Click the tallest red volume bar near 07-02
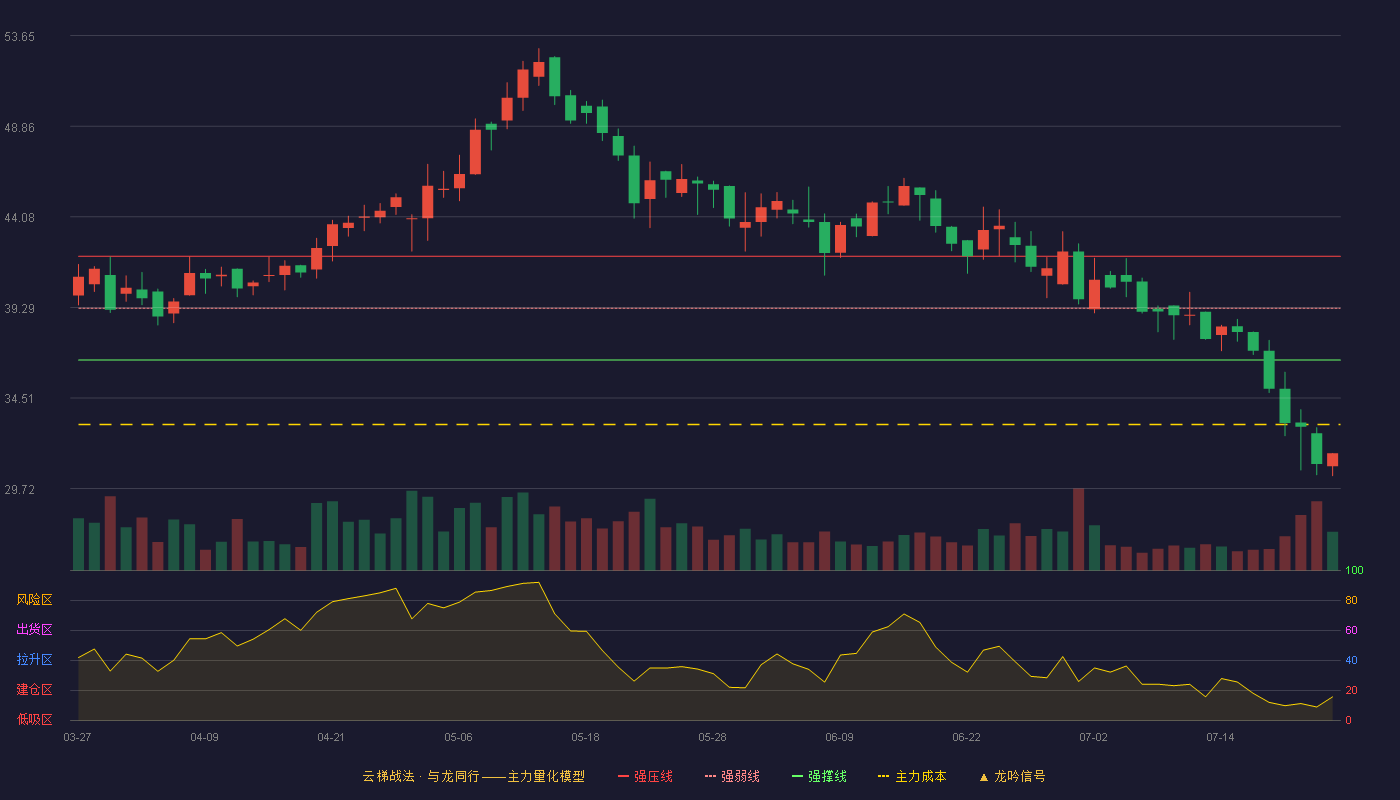 [1078, 529]
